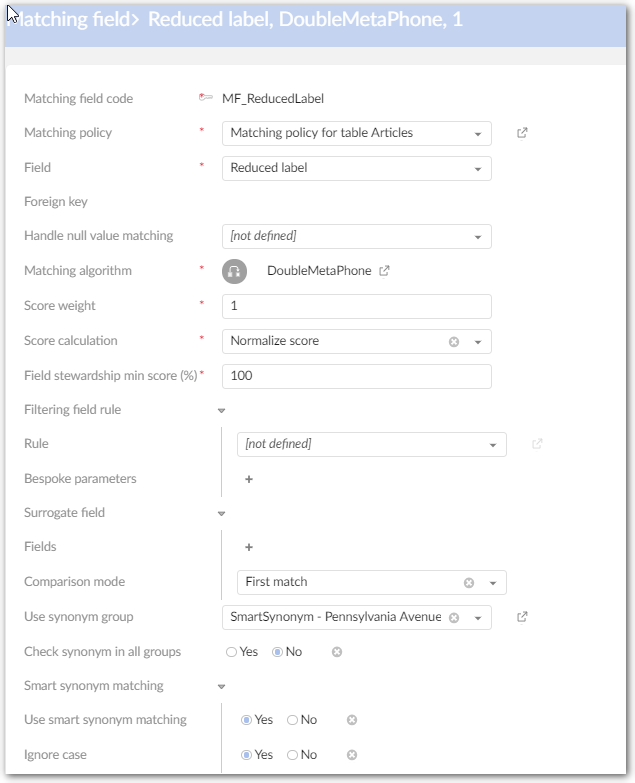Click the Score weight input field
Viewport: 635px width, 783px height.
[356, 306]
